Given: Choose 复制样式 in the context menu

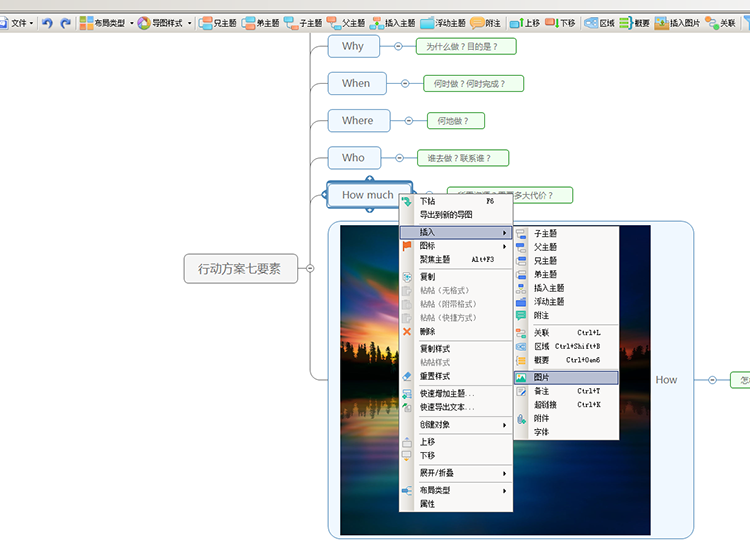Looking at the screenshot, I should tap(456, 349).
